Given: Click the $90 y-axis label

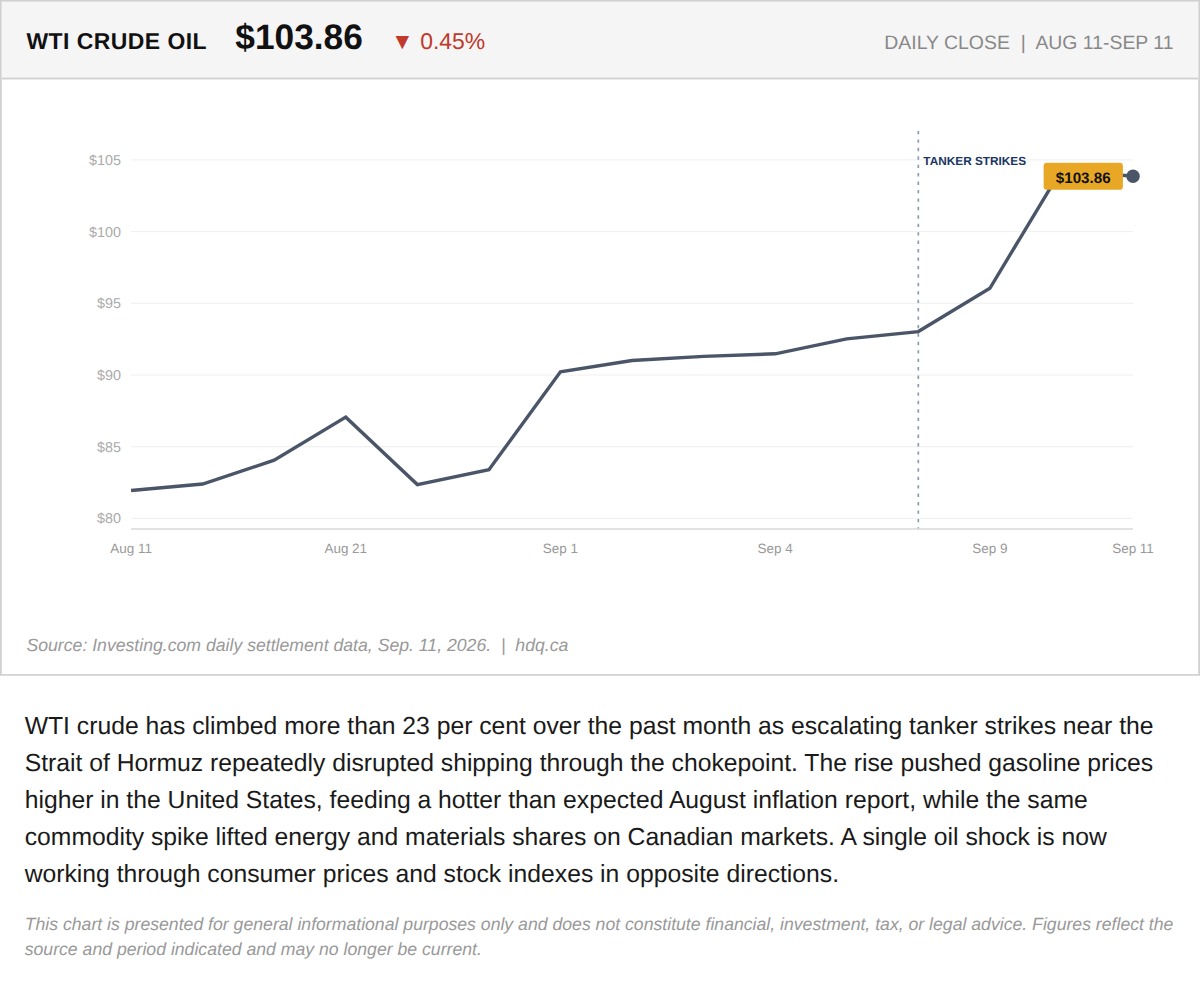Looking at the screenshot, I should click(108, 375).
